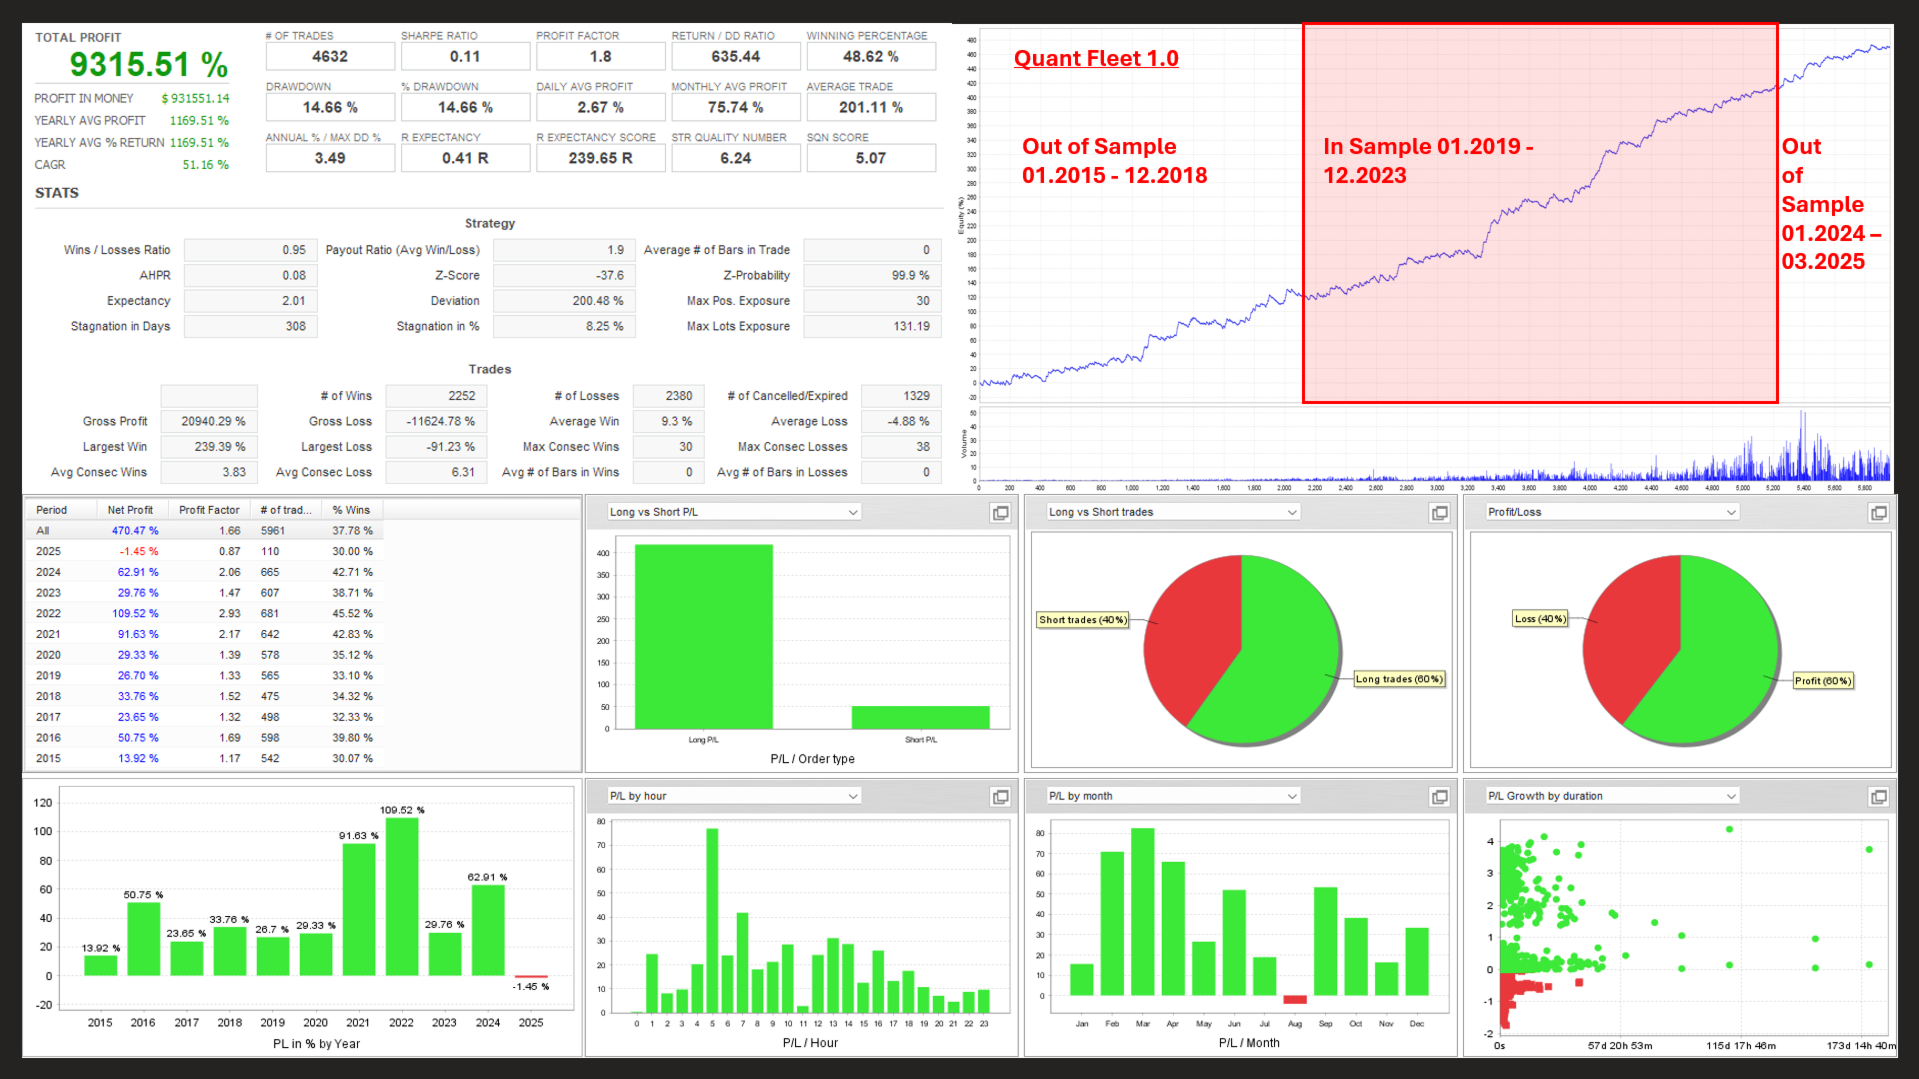Click the March bar in P/L by month
The height and width of the screenshot is (1079, 1919).
(1143, 912)
